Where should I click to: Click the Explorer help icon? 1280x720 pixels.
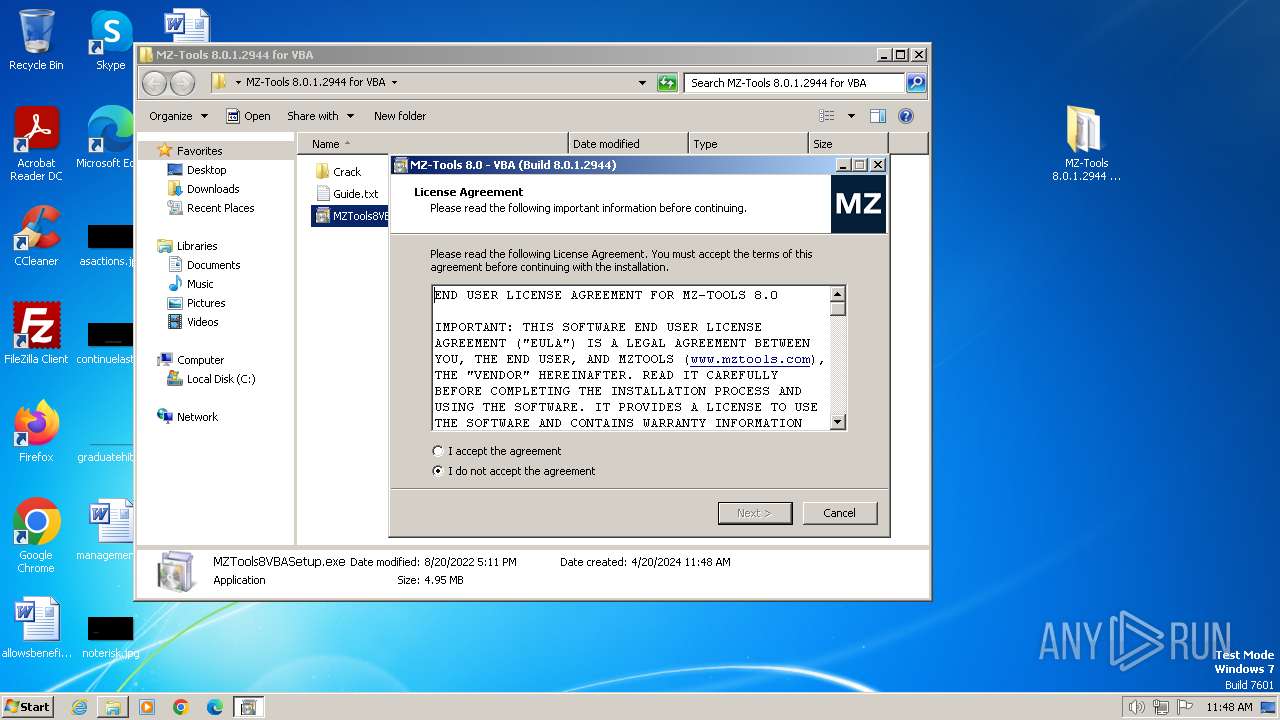click(905, 116)
